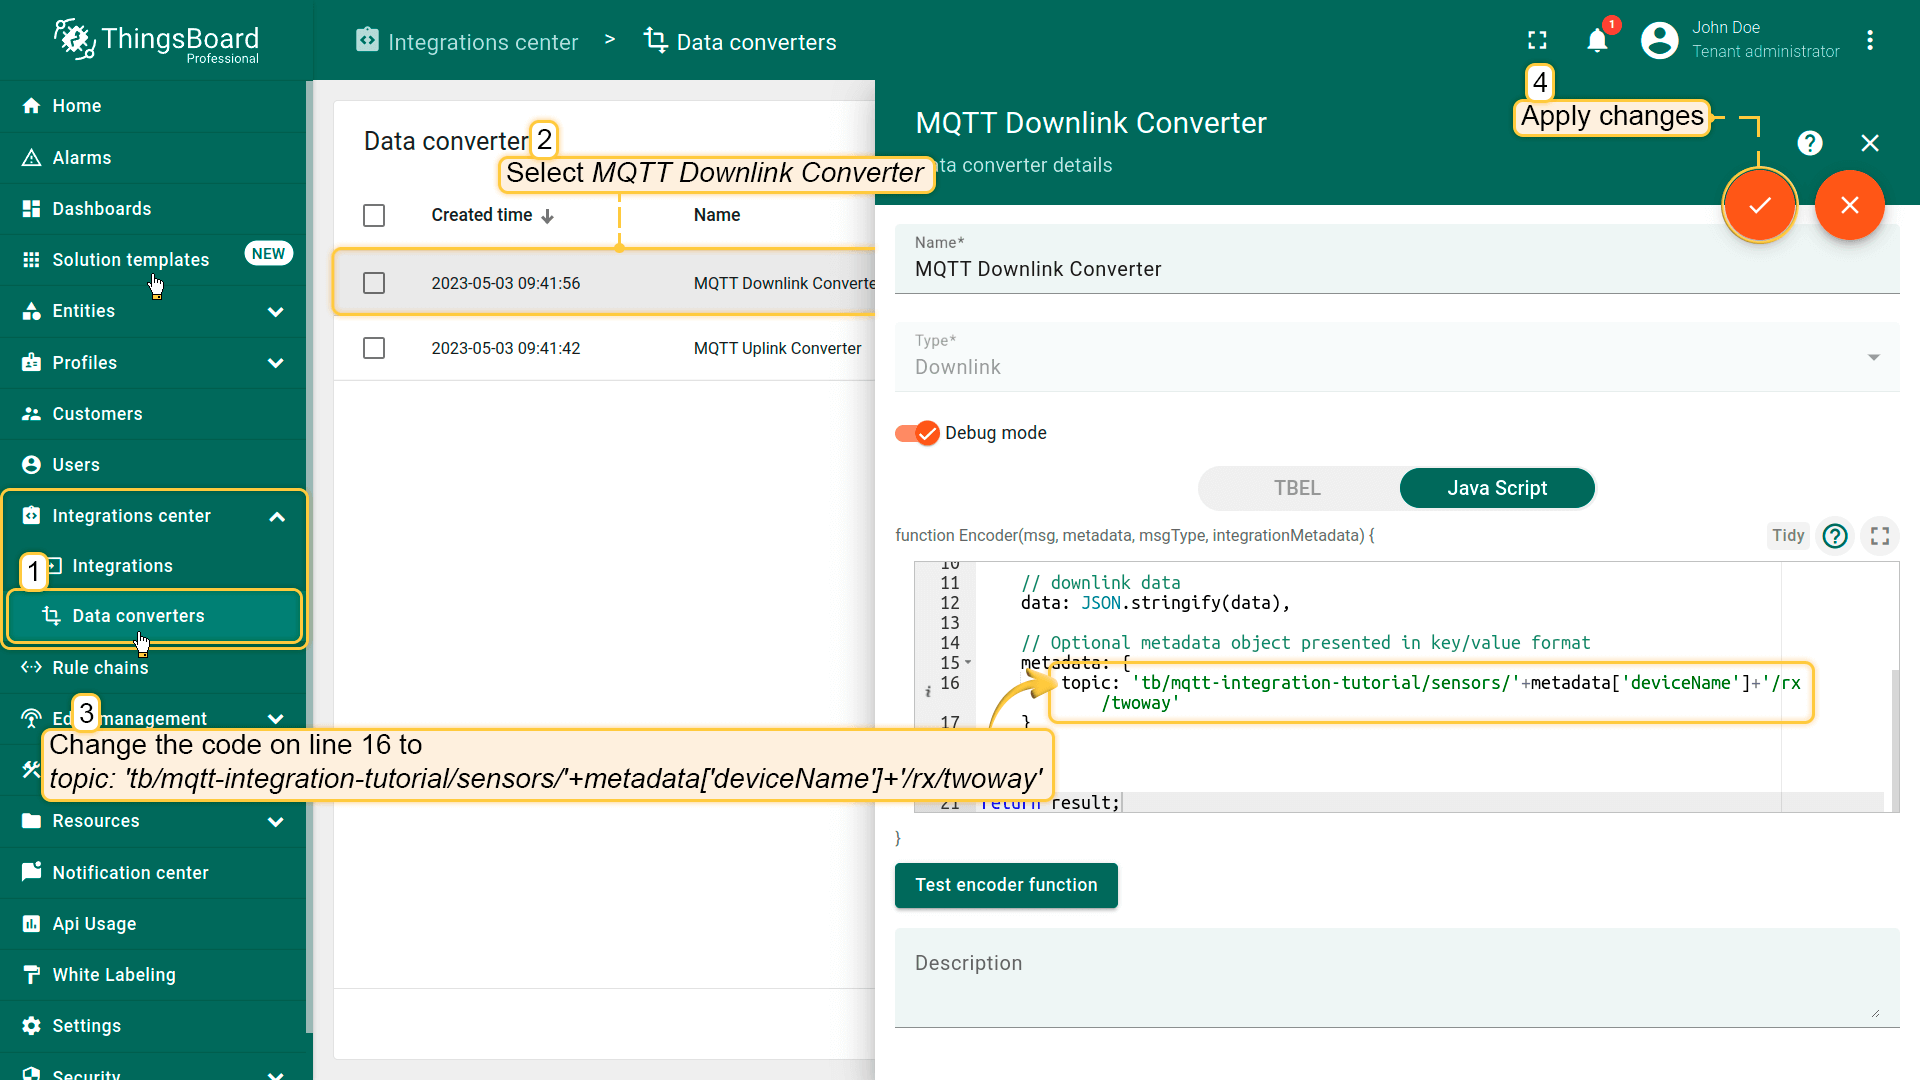Check the MQTT Downlink Converter row checkbox
The height and width of the screenshot is (1080, 1920).
pyautogui.click(x=374, y=283)
